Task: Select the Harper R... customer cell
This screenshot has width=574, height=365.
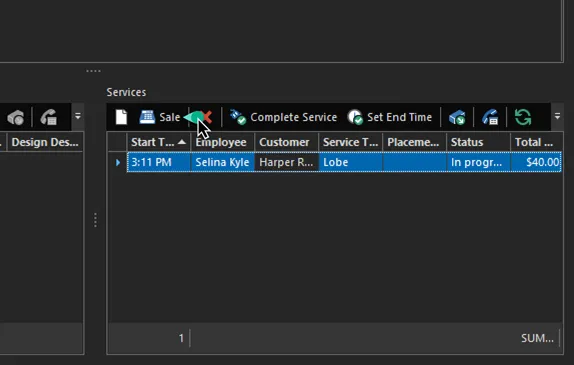Action: 286,162
